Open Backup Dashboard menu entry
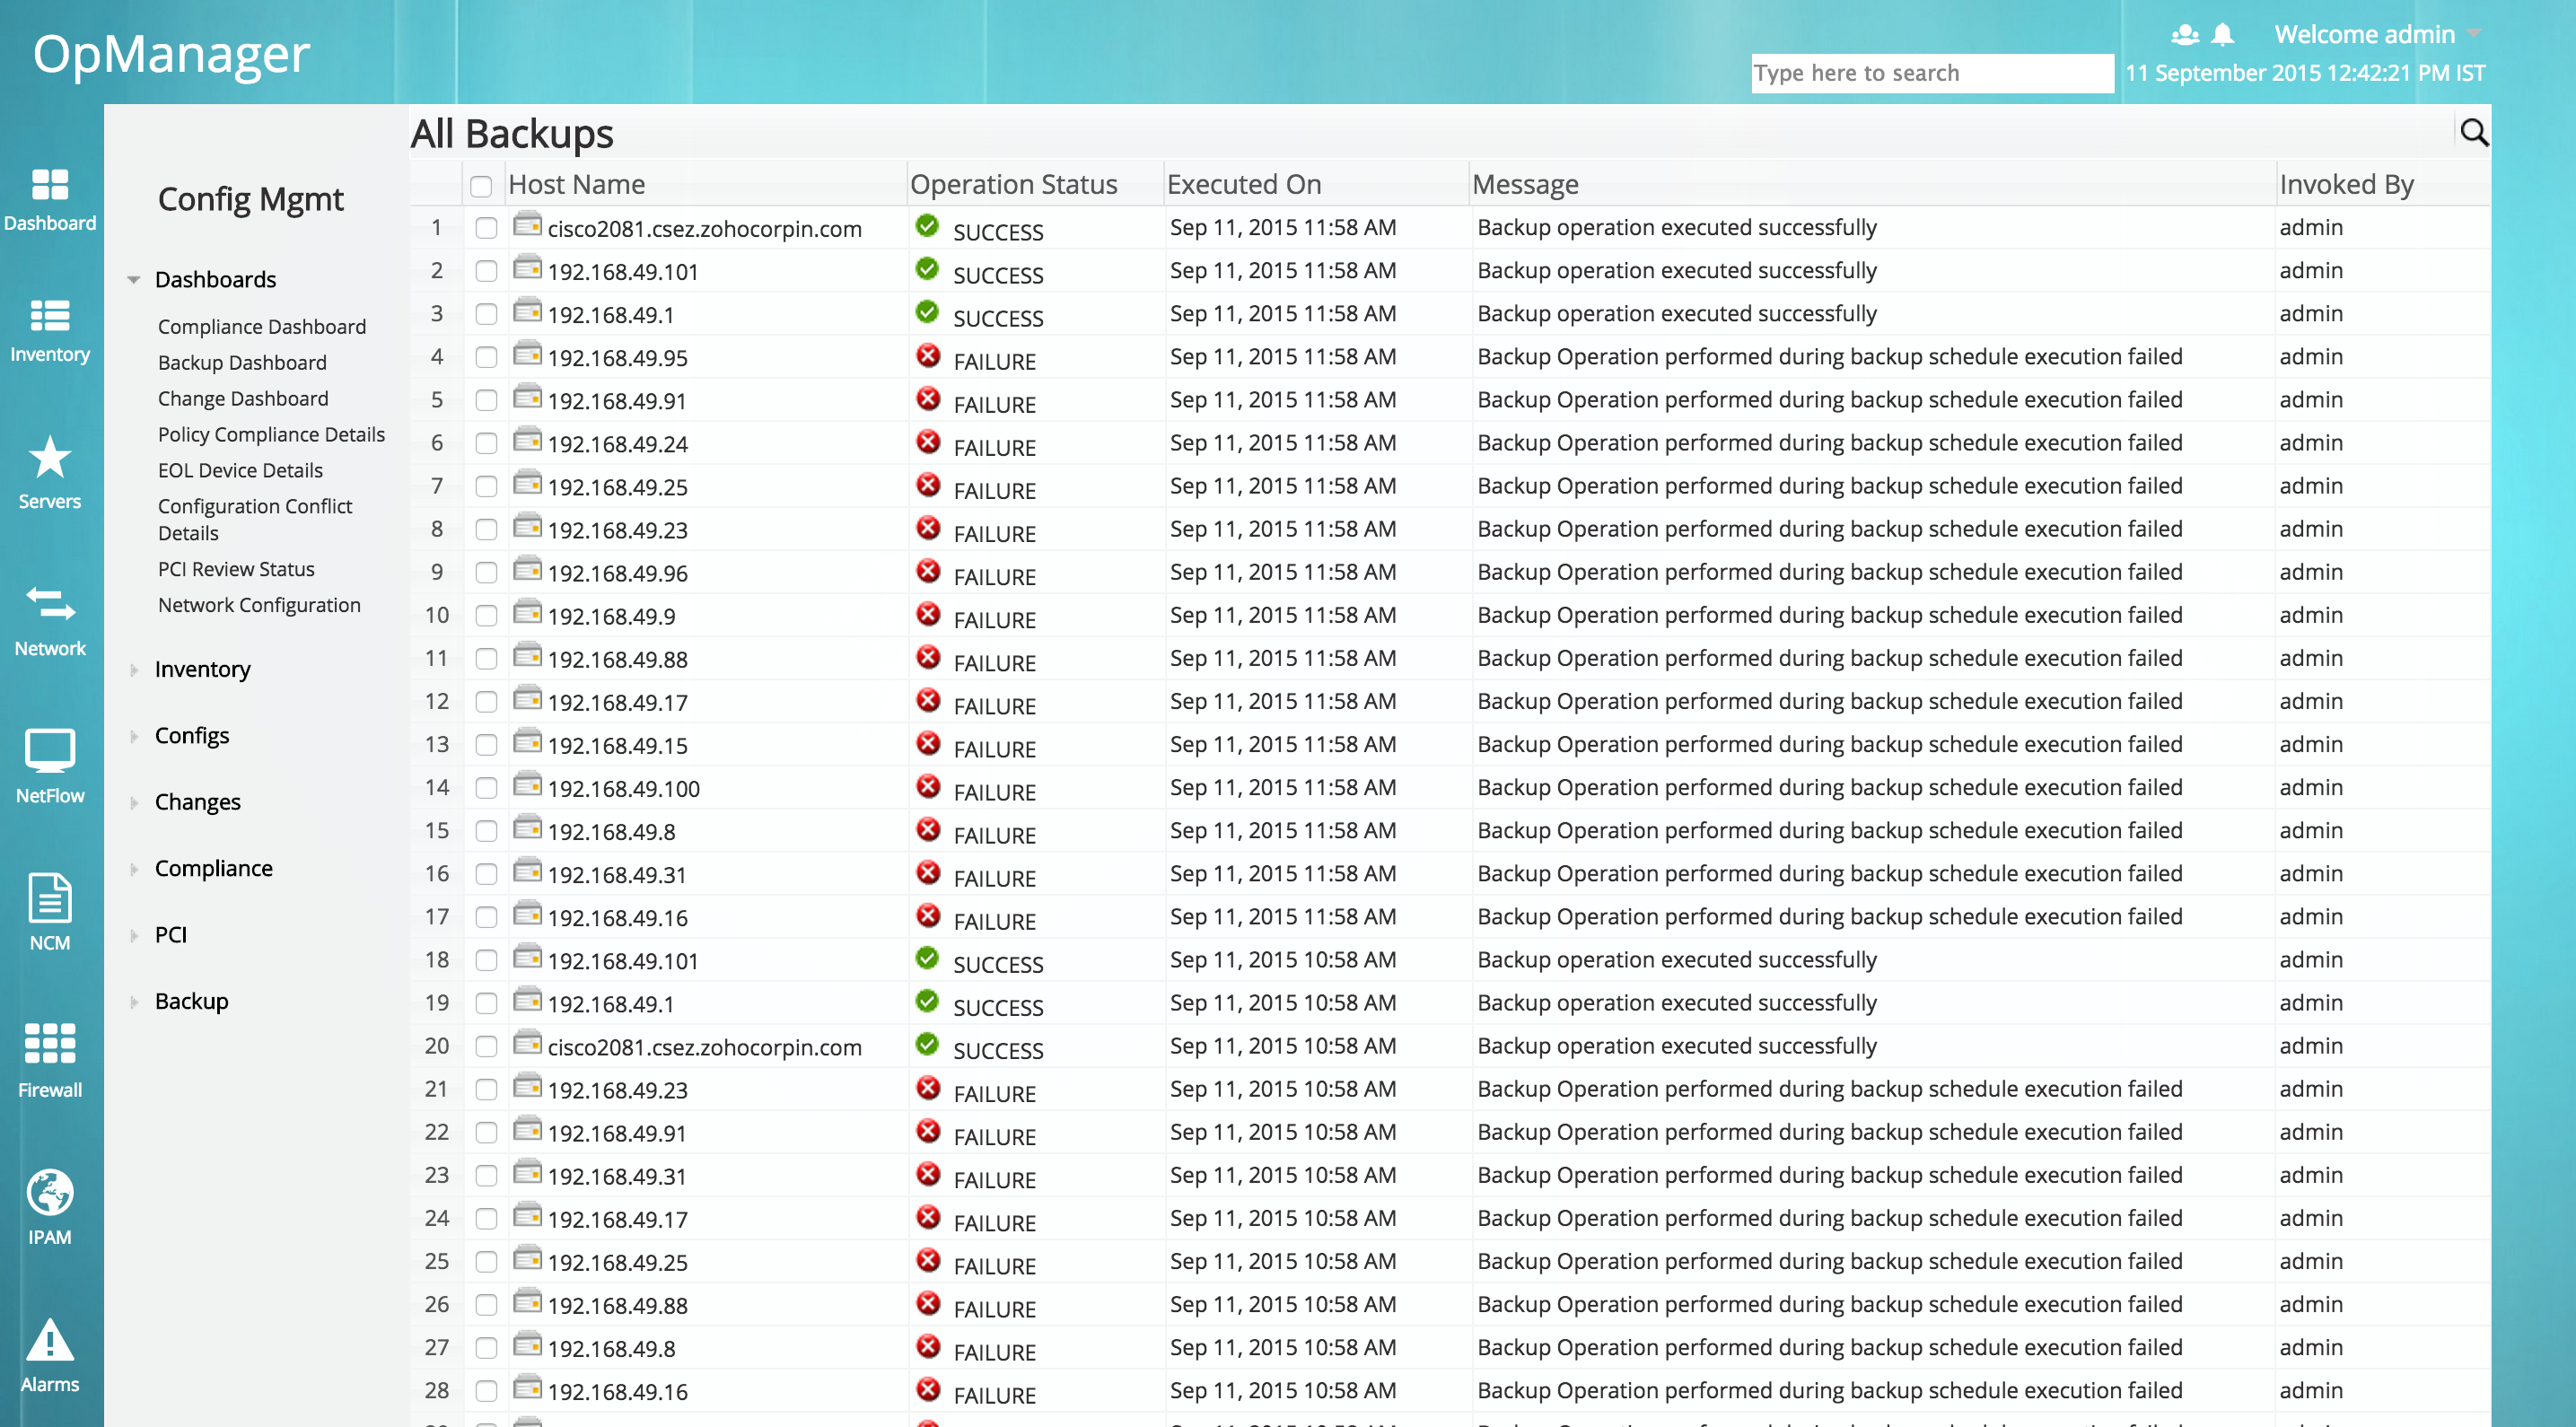Image resolution: width=2576 pixels, height=1427 pixels. [x=242, y=363]
